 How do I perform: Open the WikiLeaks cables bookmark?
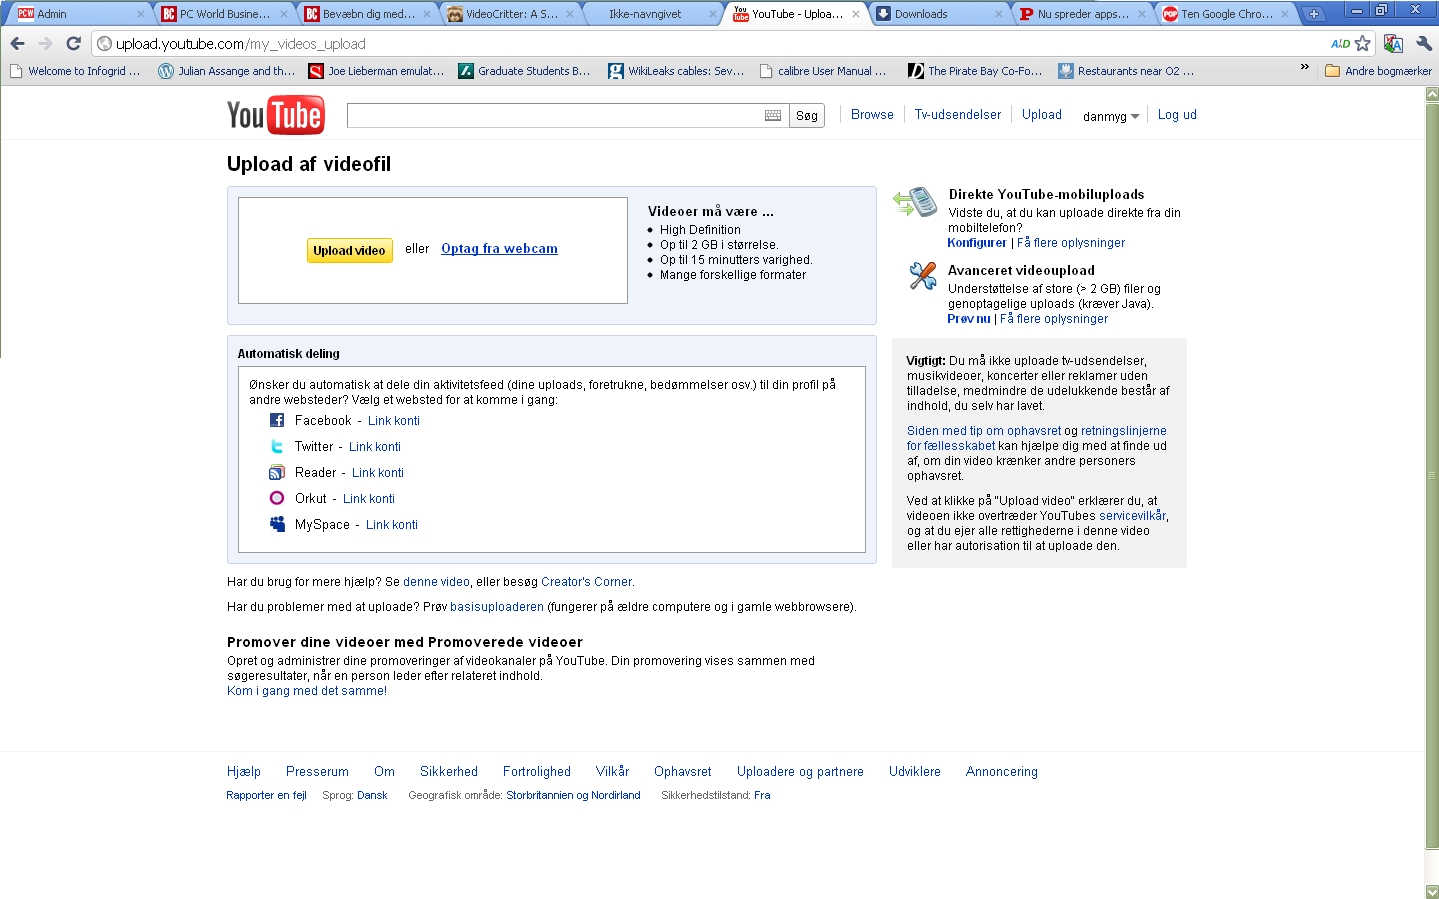[677, 71]
